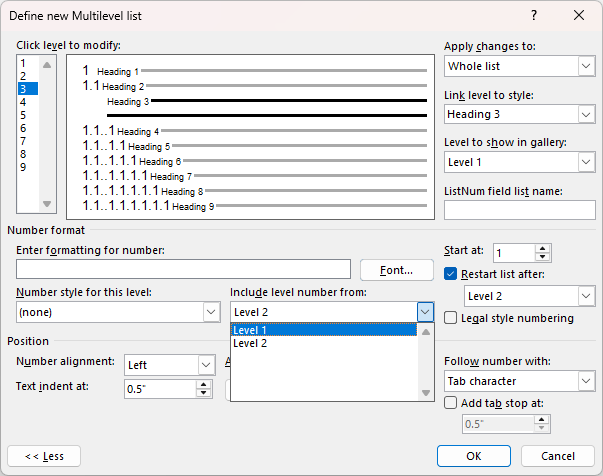Click Heading 4 line in the preview
This screenshot has height=476, width=603.
[254, 131]
